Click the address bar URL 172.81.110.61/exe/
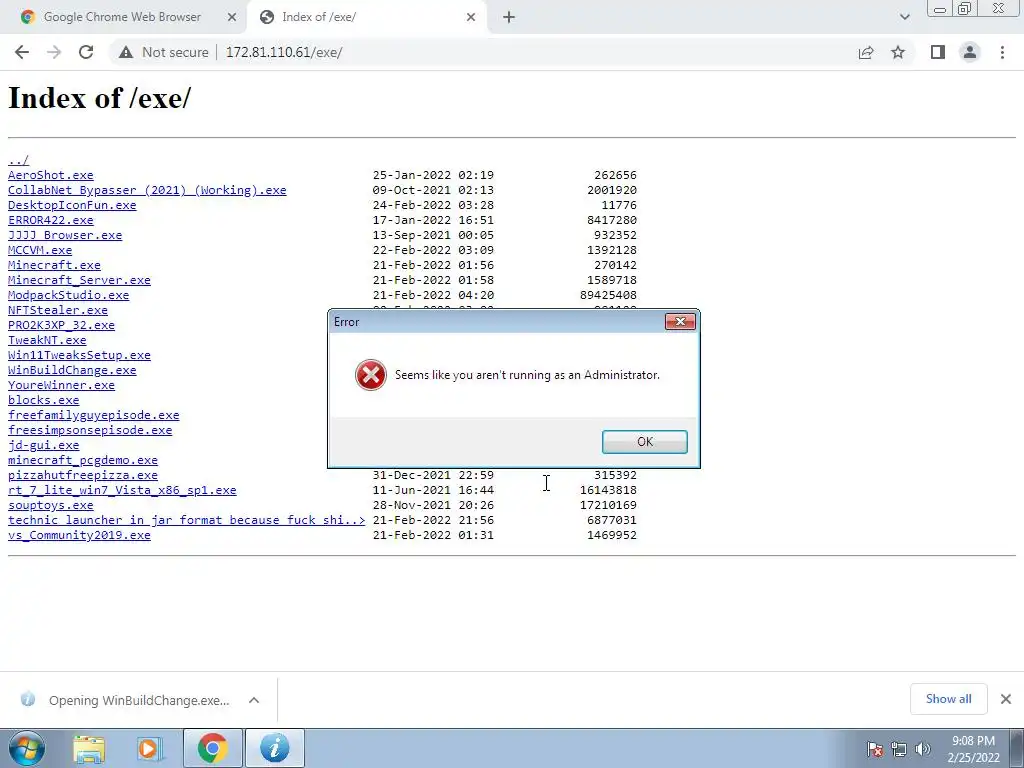 pyautogui.click(x=283, y=52)
